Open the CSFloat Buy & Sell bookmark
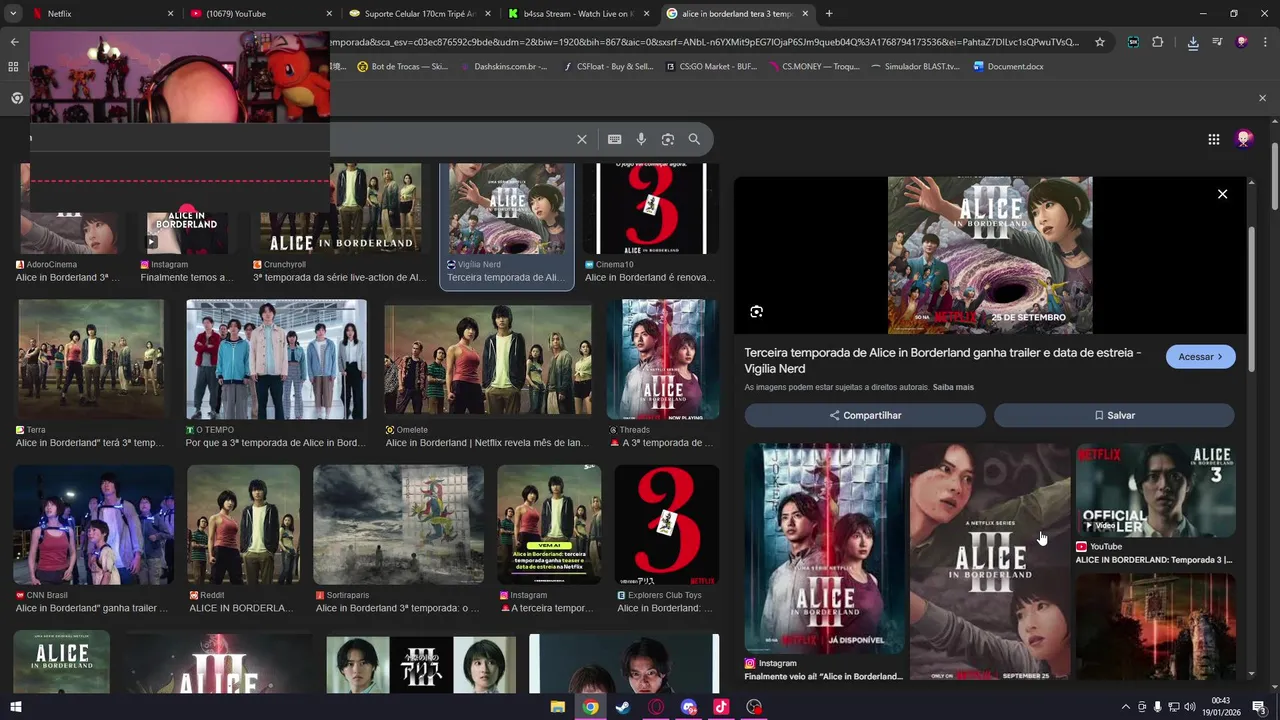This screenshot has width=1280, height=720. (608, 66)
